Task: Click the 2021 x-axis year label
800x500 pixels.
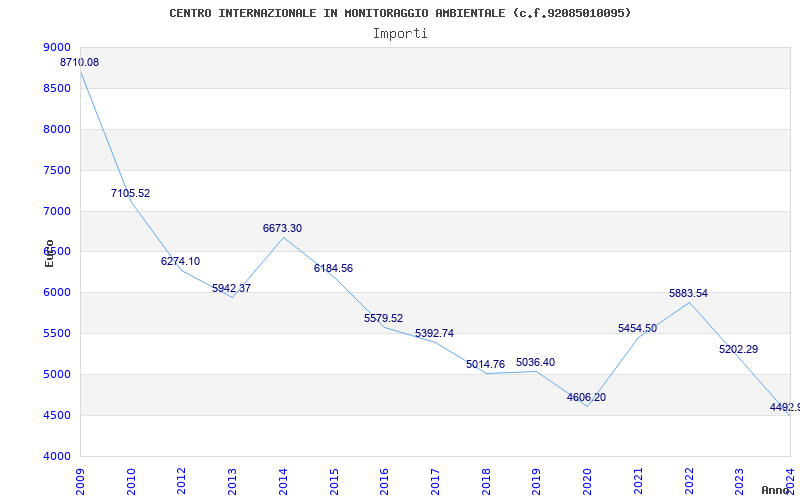Action: [x=638, y=482]
